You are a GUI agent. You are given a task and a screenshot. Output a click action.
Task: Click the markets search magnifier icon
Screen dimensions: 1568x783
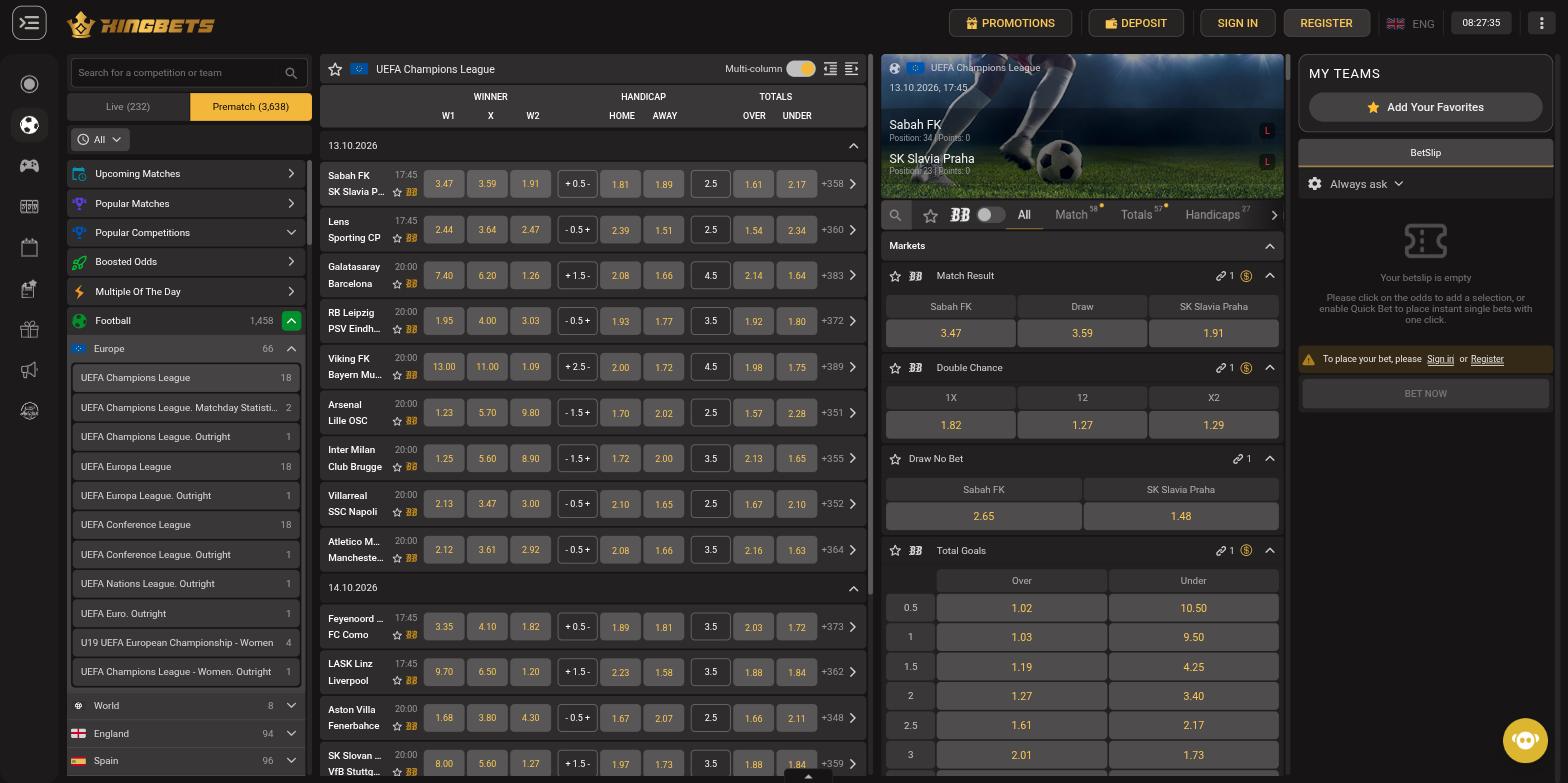pyautogui.click(x=895, y=215)
